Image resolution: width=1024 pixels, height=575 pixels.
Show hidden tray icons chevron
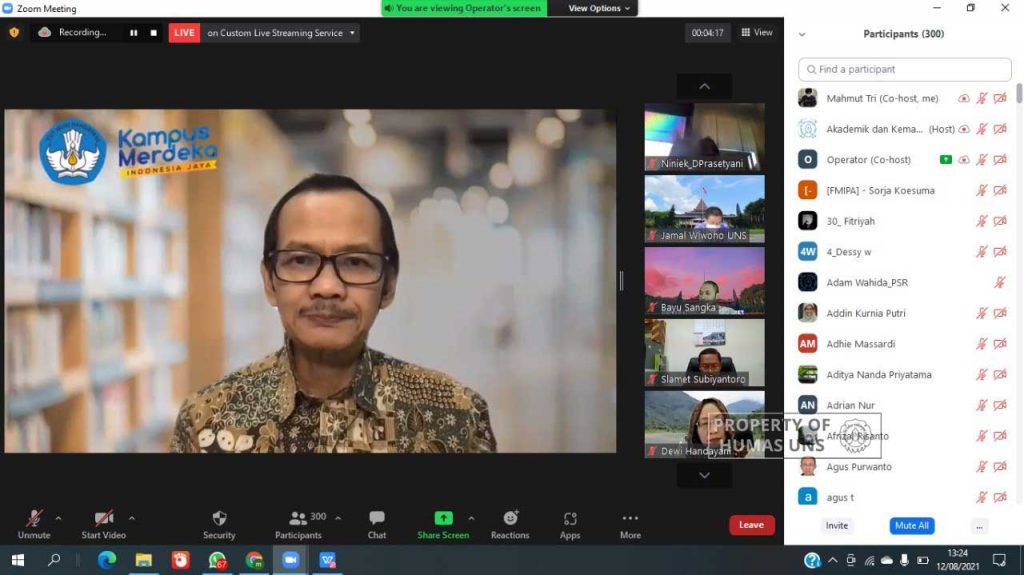833,560
